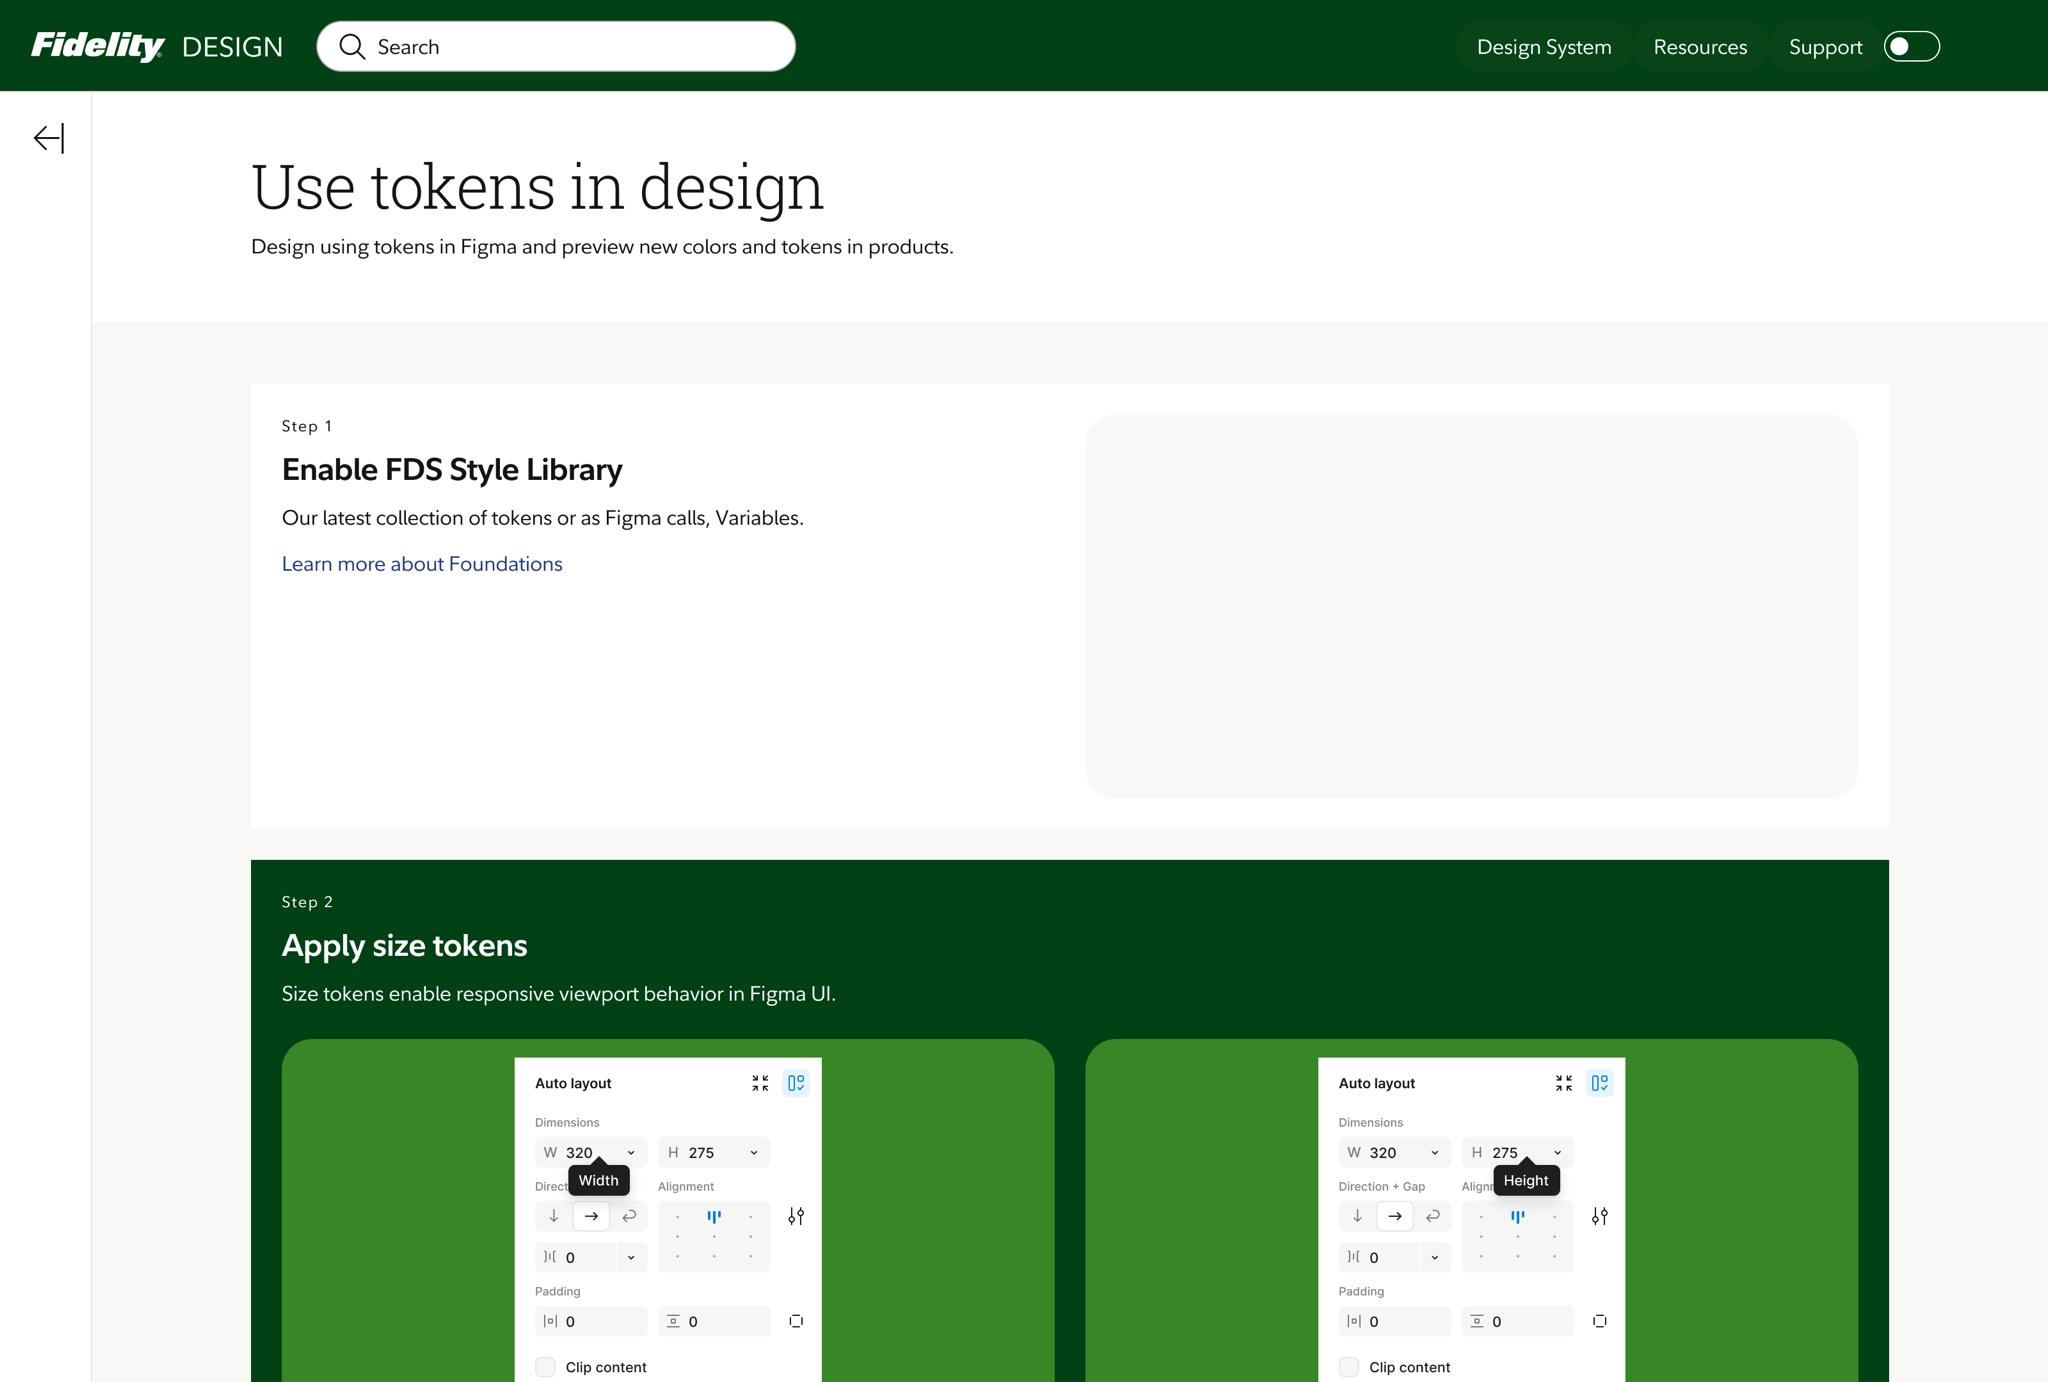Open the Resources menu
The height and width of the screenshot is (1382, 2048).
[1699, 47]
